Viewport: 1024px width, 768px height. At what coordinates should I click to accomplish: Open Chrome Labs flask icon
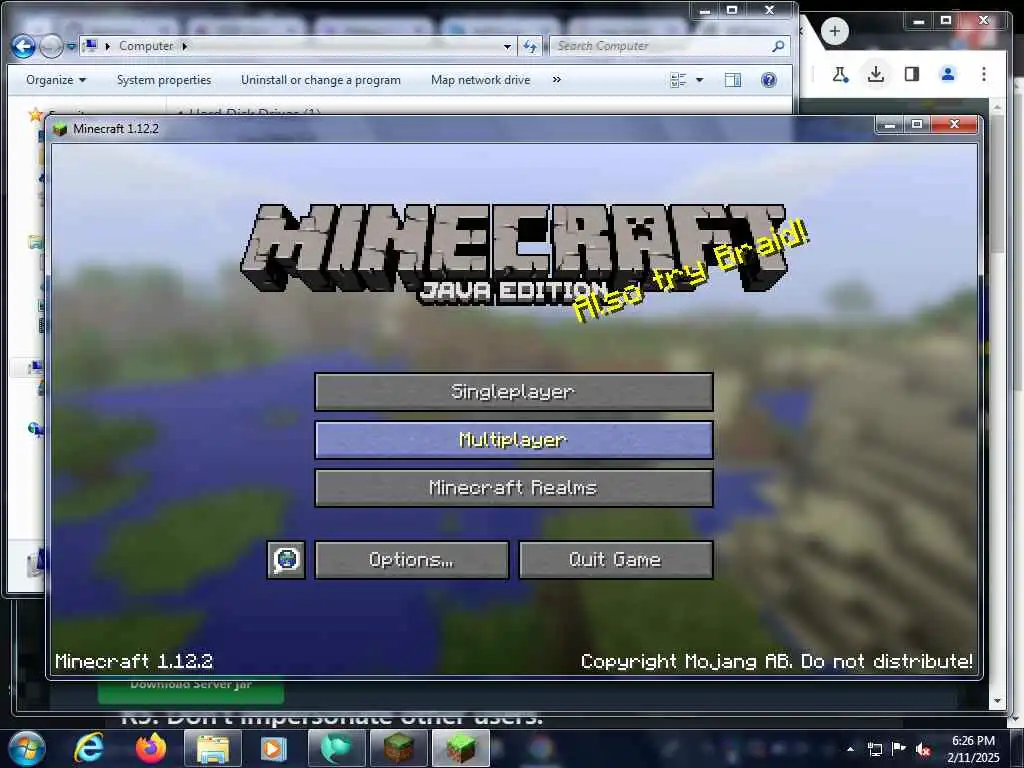click(840, 74)
